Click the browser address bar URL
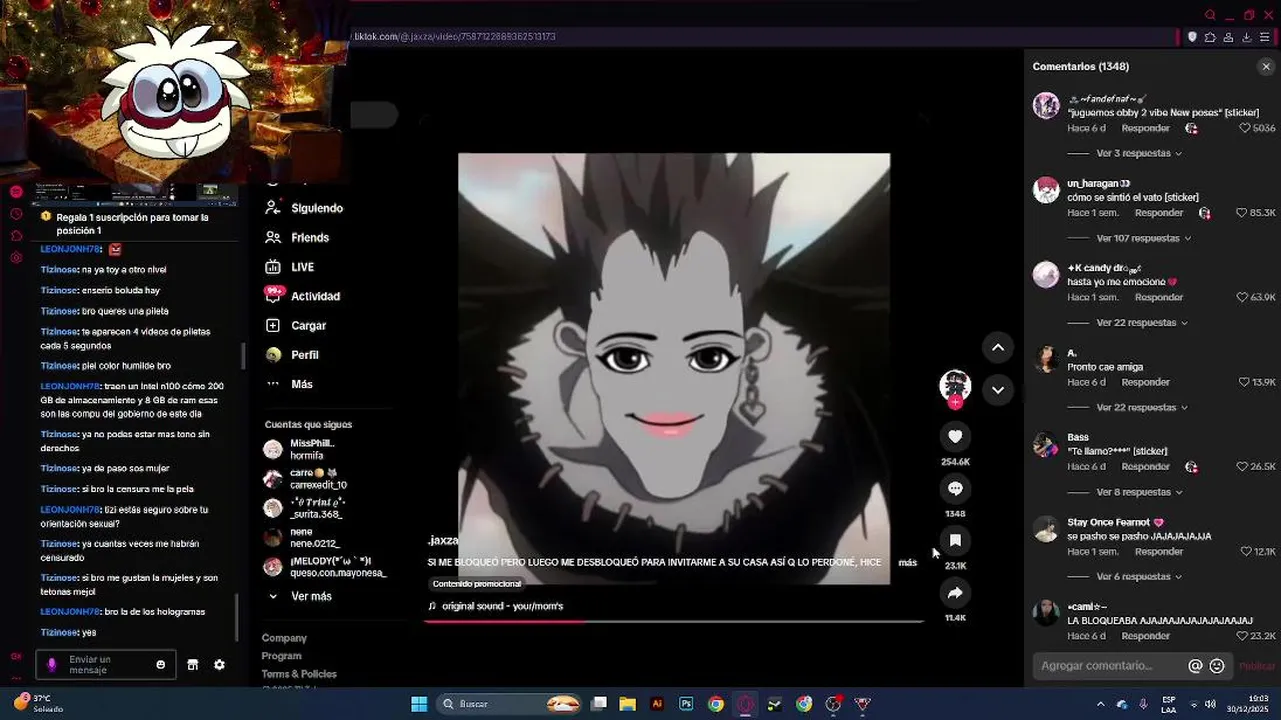Screen dimensions: 1281x720 tap(455, 37)
